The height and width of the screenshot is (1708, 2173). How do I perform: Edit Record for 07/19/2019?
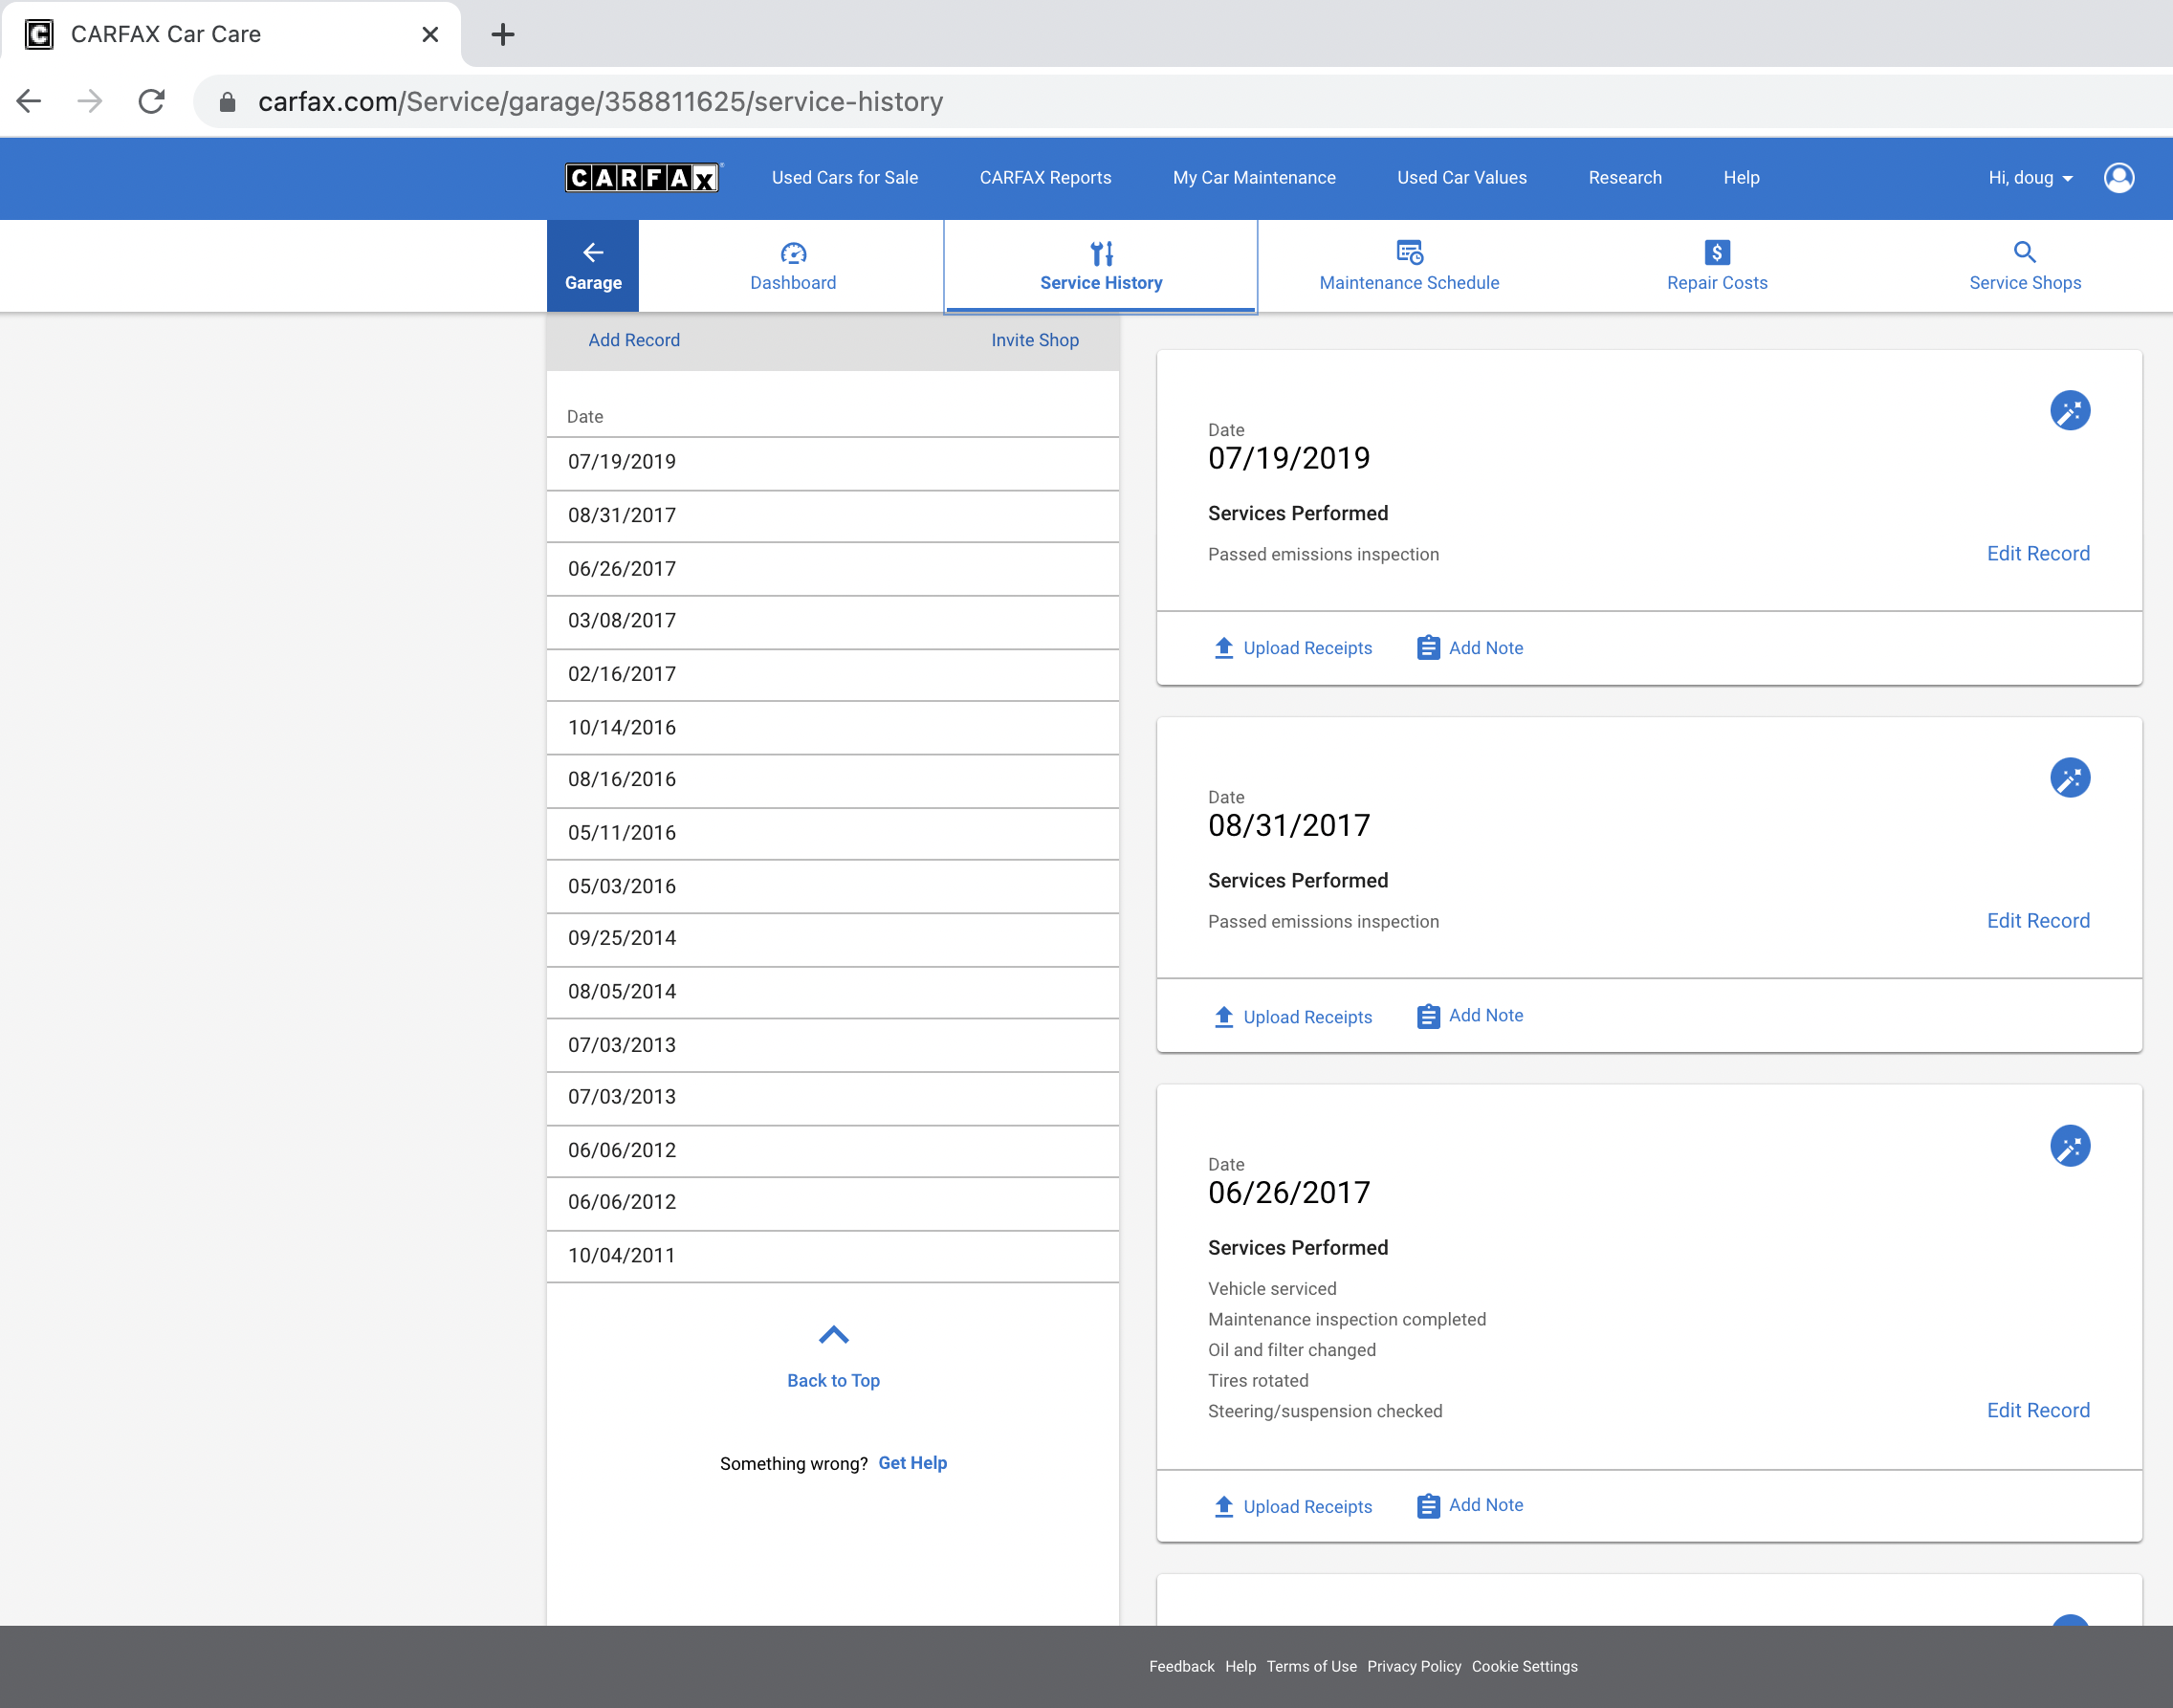tap(2038, 553)
